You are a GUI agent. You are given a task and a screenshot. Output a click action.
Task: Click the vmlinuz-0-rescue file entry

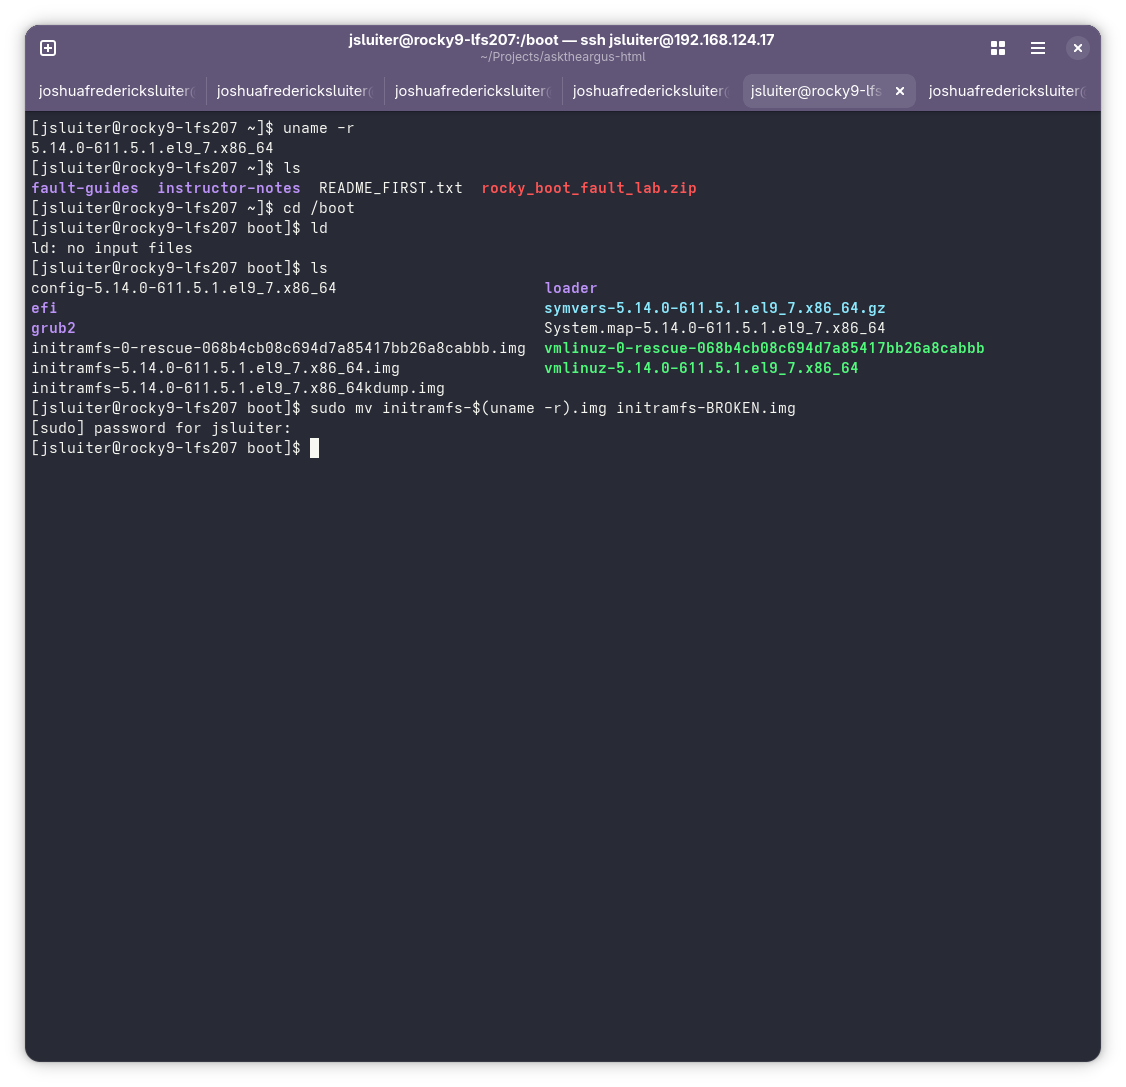click(x=764, y=348)
